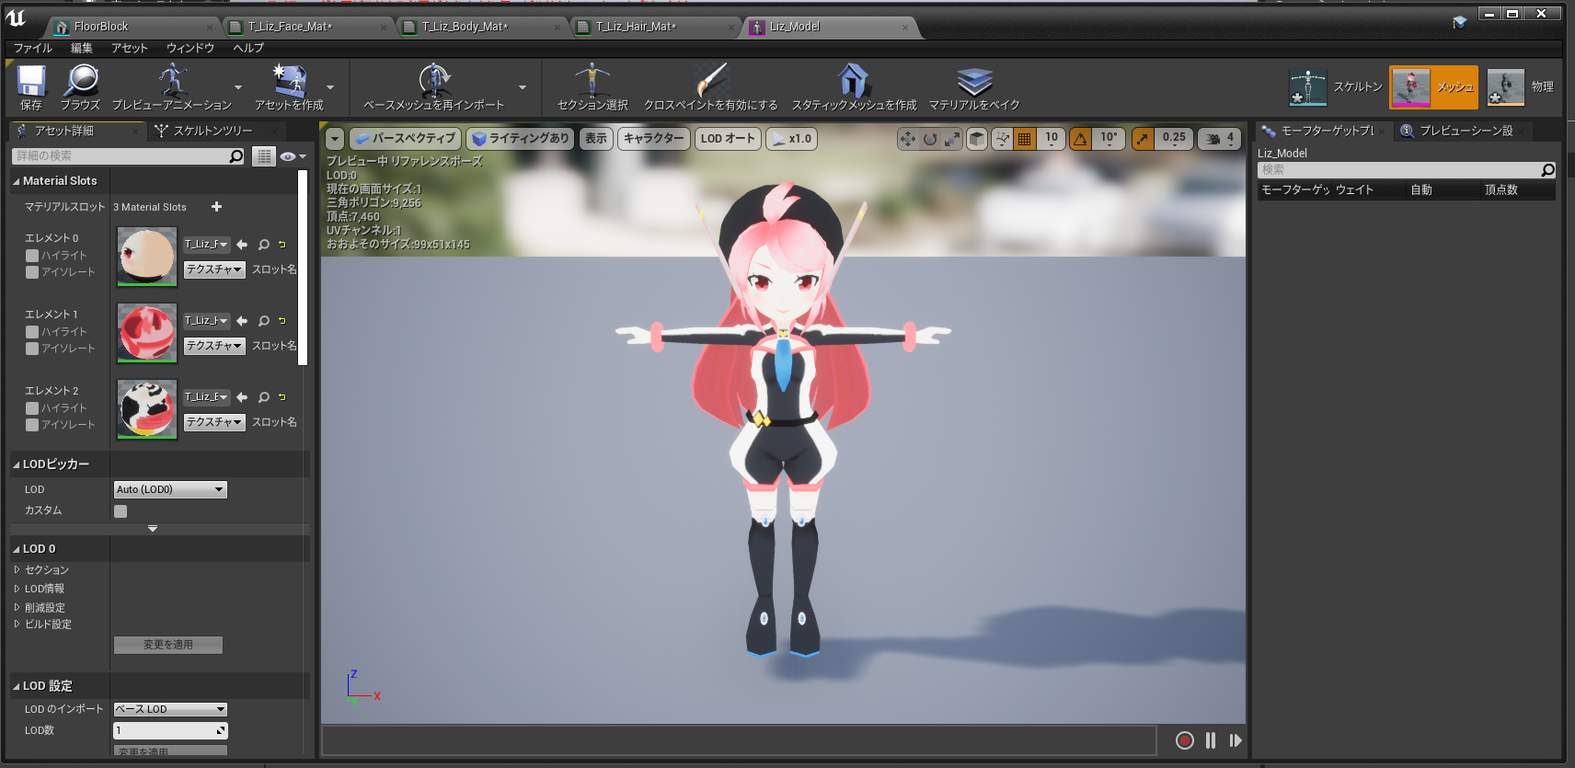Enable アイソレート for エレメント 2
Viewport: 1575px width, 768px height.
click(32, 425)
